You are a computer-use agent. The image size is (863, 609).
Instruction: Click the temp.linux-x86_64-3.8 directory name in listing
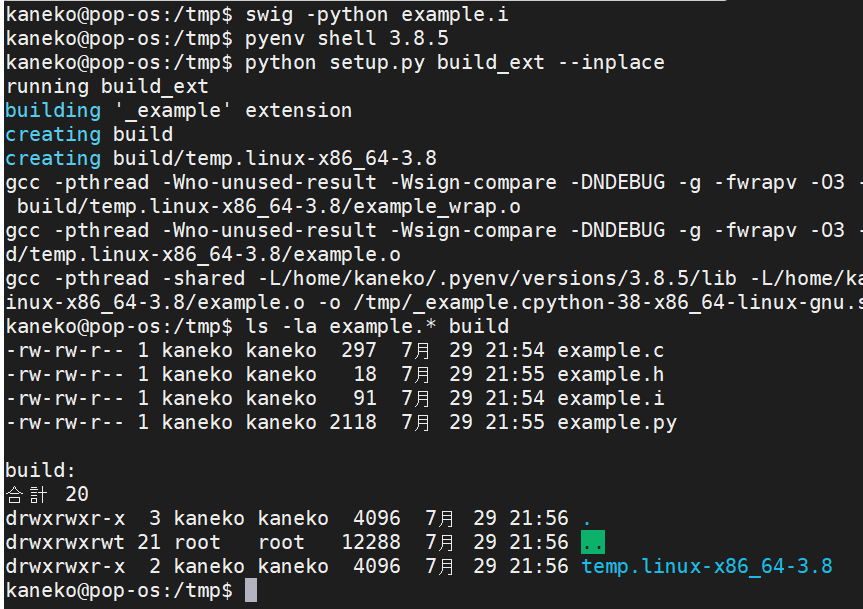point(706,567)
